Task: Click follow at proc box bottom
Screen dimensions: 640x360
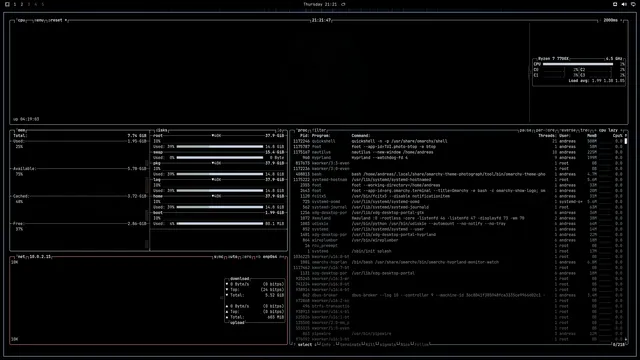Action: click(x=421, y=344)
